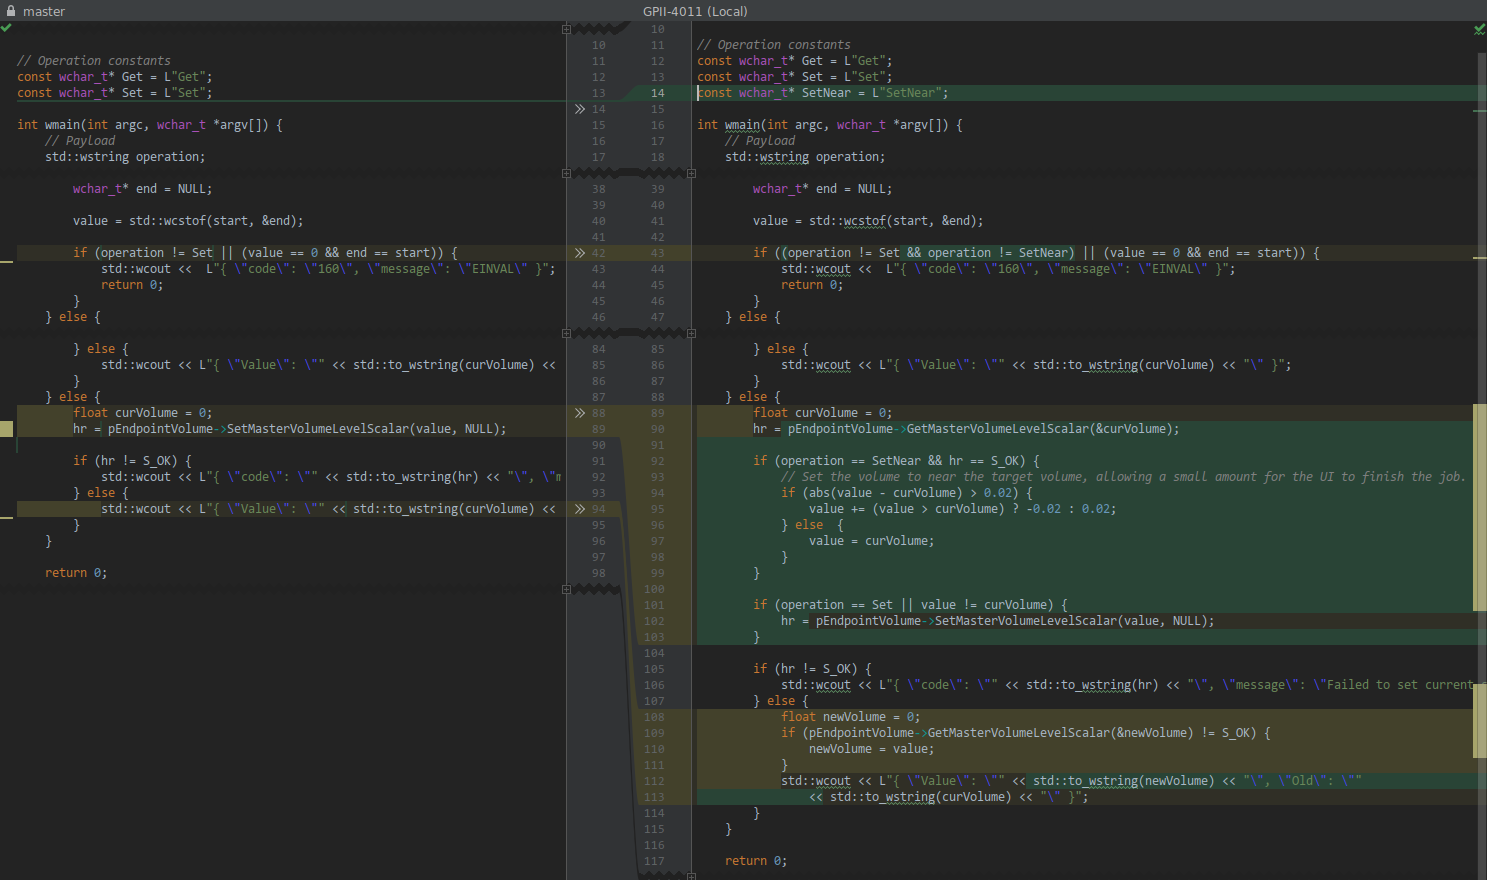Click the lock icon beside master
The height and width of the screenshot is (880, 1487).
click(11, 11)
